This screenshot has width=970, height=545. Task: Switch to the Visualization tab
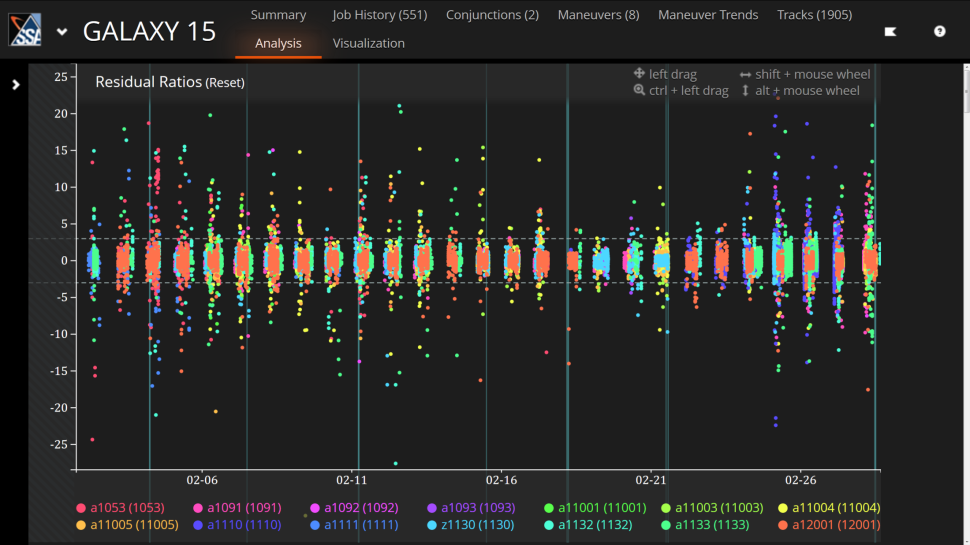[369, 43]
